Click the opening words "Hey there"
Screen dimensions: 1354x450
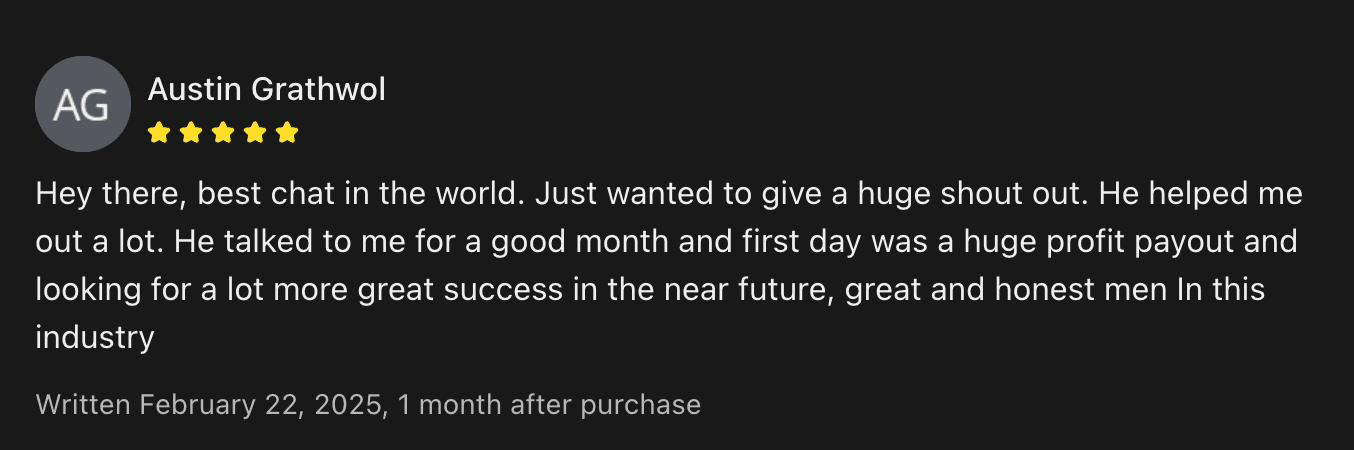click(x=106, y=193)
